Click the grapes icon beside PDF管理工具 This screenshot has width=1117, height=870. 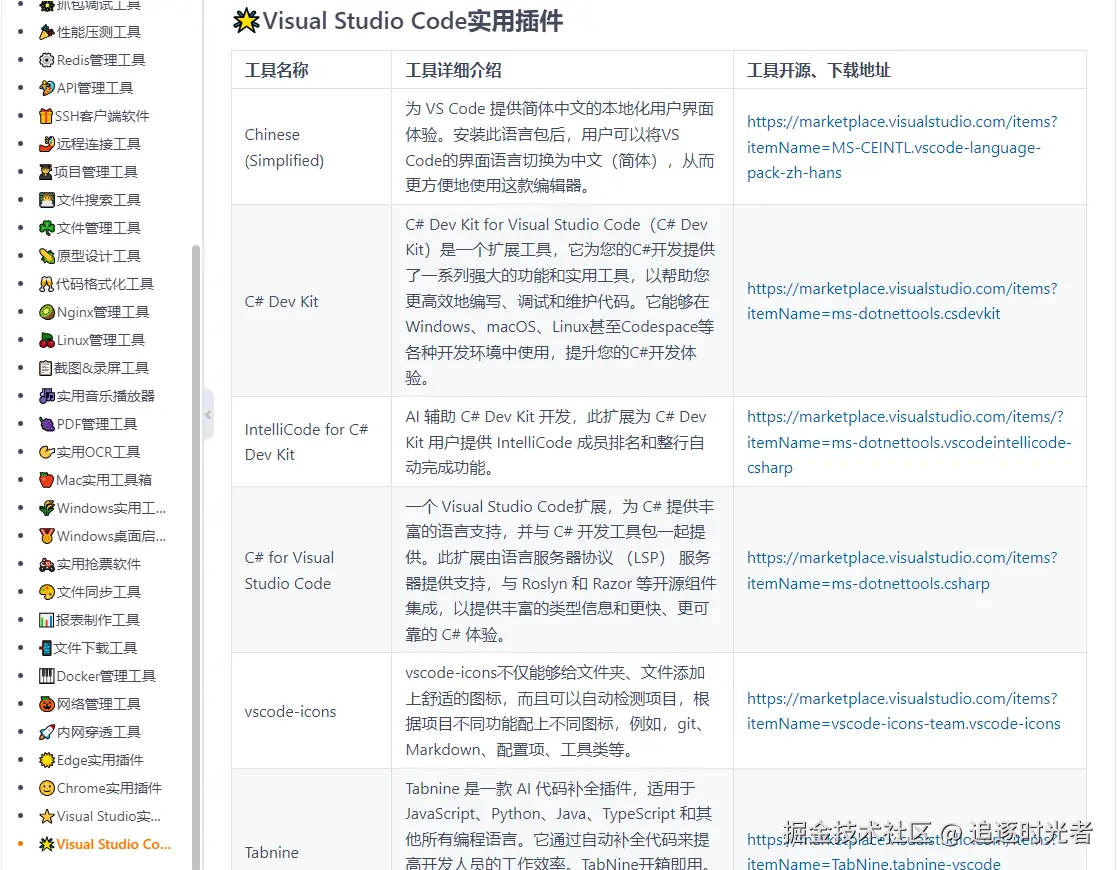tap(46, 424)
